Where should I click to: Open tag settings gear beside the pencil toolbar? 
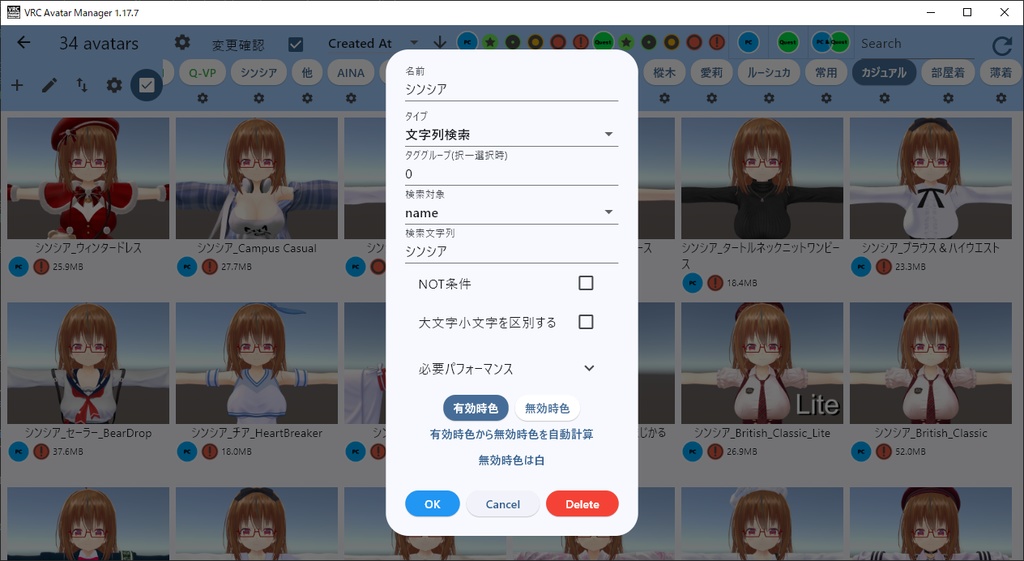point(114,85)
